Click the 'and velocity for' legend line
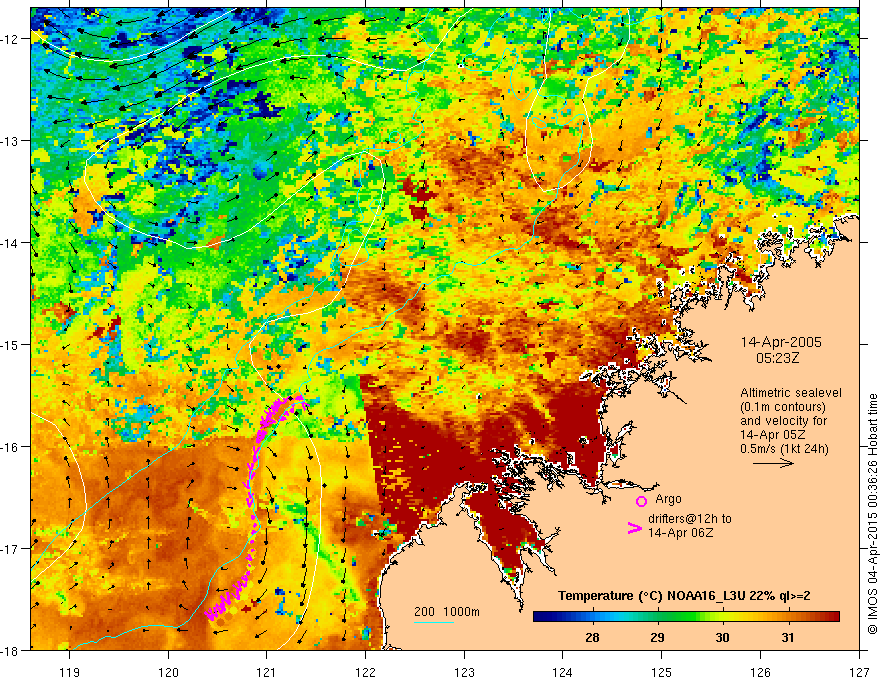The width and height of the screenshot is (880, 680). (x=783, y=421)
